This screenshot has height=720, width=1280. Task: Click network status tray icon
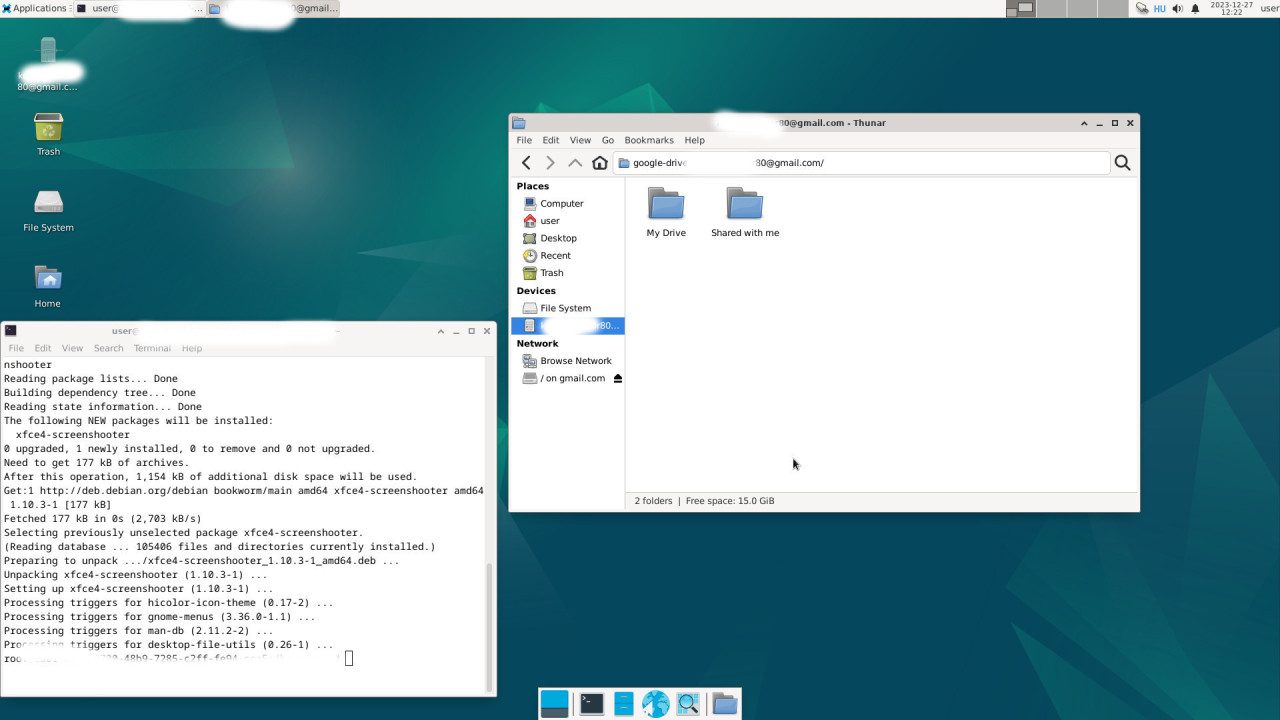1142,8
